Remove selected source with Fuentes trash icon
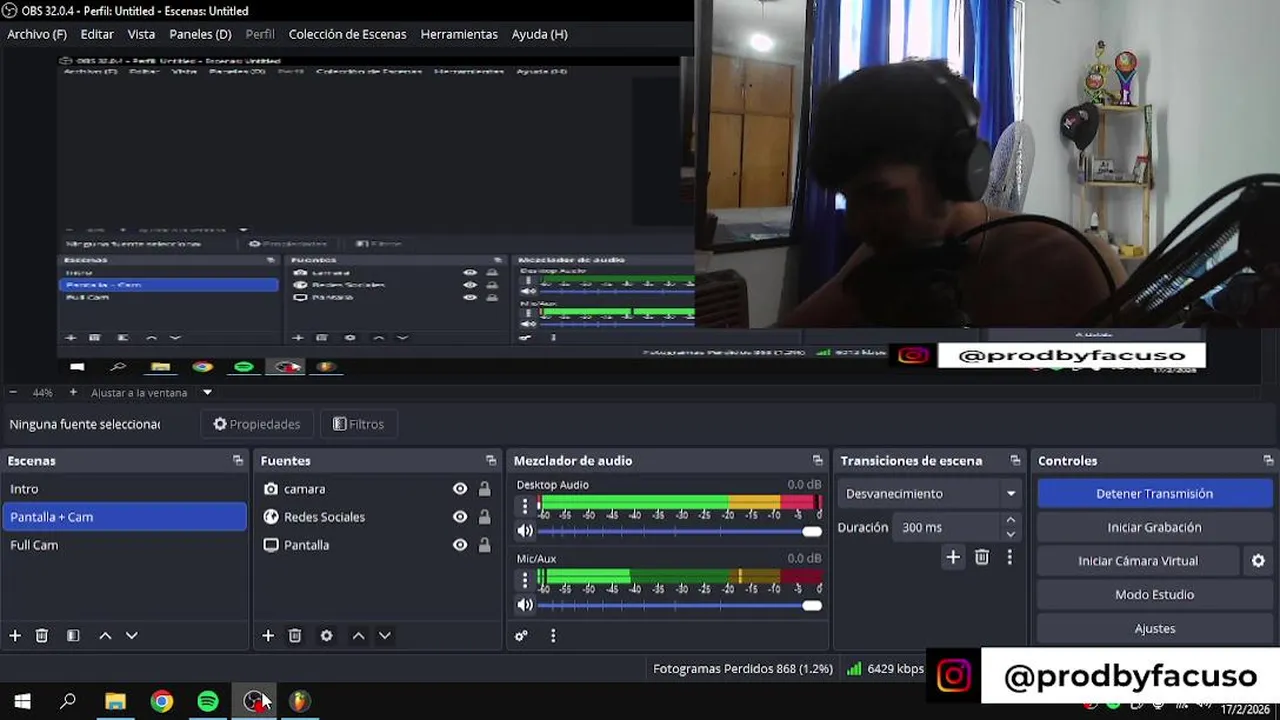Screen dimensions: 1280x720 [x=295, y=635]
